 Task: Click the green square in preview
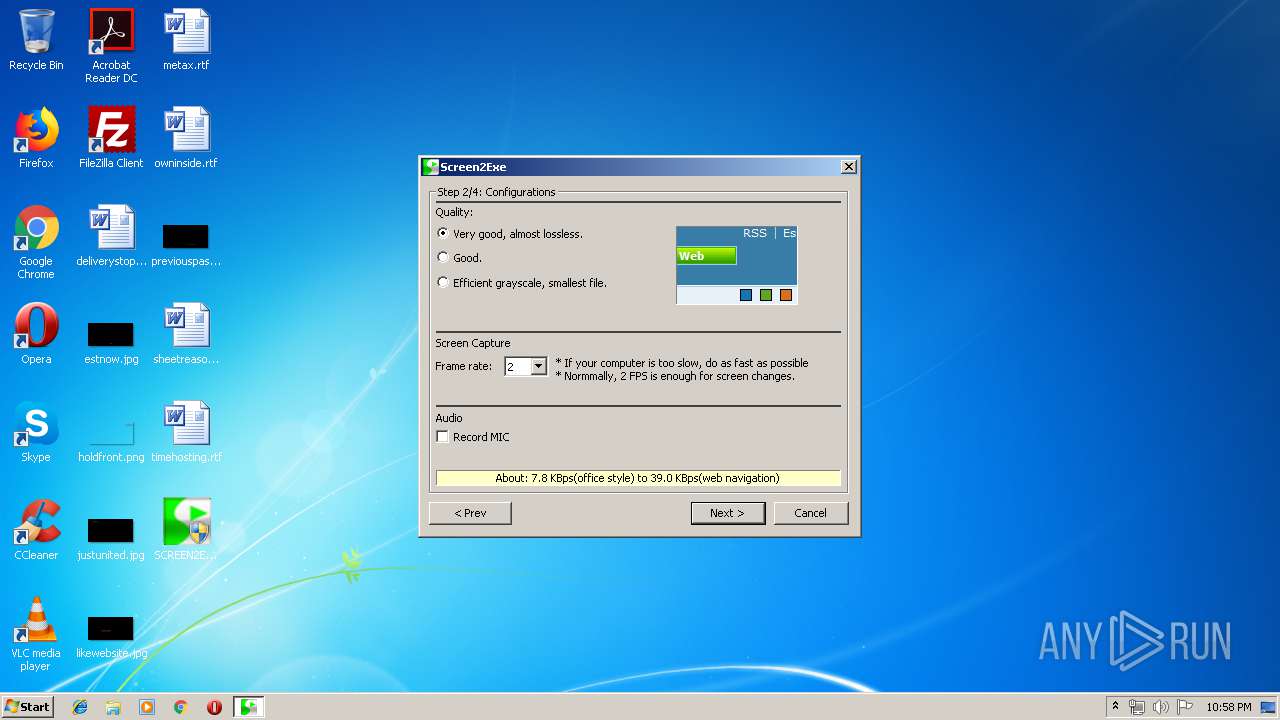766,295
